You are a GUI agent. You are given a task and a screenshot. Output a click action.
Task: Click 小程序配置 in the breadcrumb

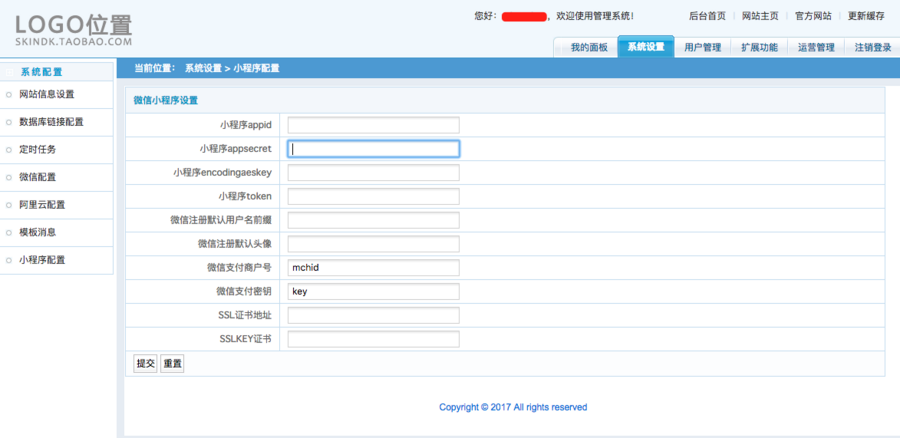pyautogui.click(x=256, y=68)
